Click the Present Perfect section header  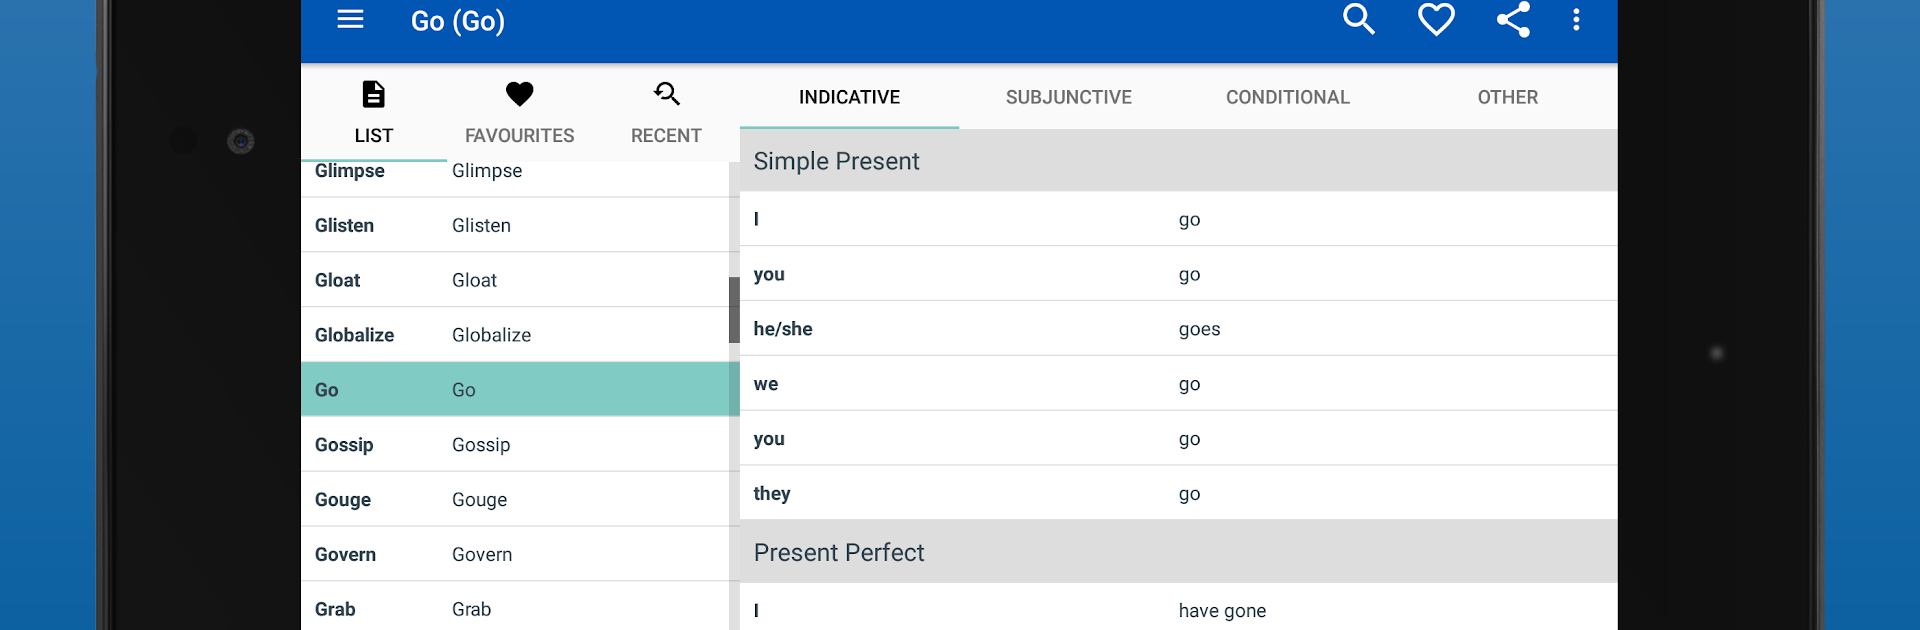[1178, 552]
